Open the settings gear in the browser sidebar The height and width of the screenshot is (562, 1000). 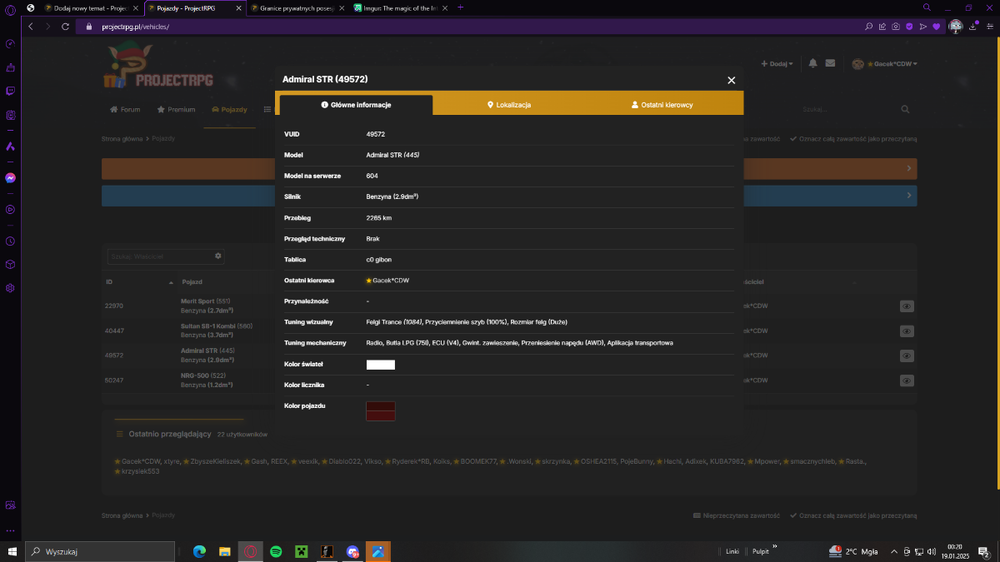click(x=10, y=288)
